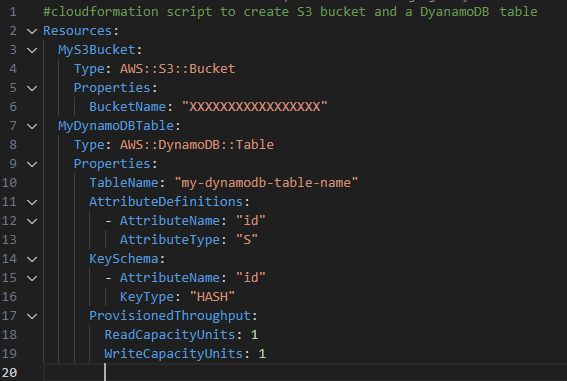Screen dimensions: 567x381
Task: Click line number 20 in gutter
Action: pyautogui.click(x=9, y=373)
